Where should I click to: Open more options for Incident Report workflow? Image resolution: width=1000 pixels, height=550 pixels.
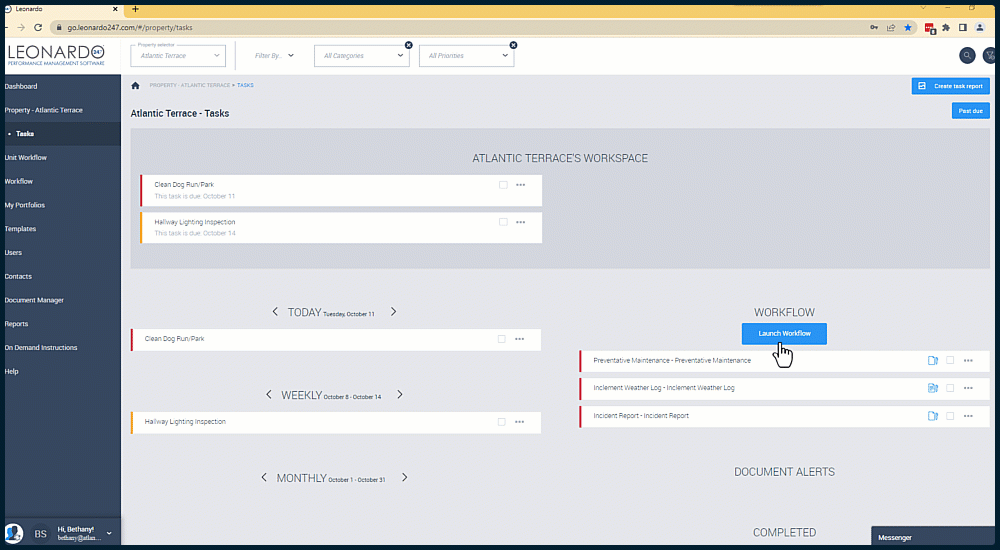pyautogui.click(x=968, y=416)
